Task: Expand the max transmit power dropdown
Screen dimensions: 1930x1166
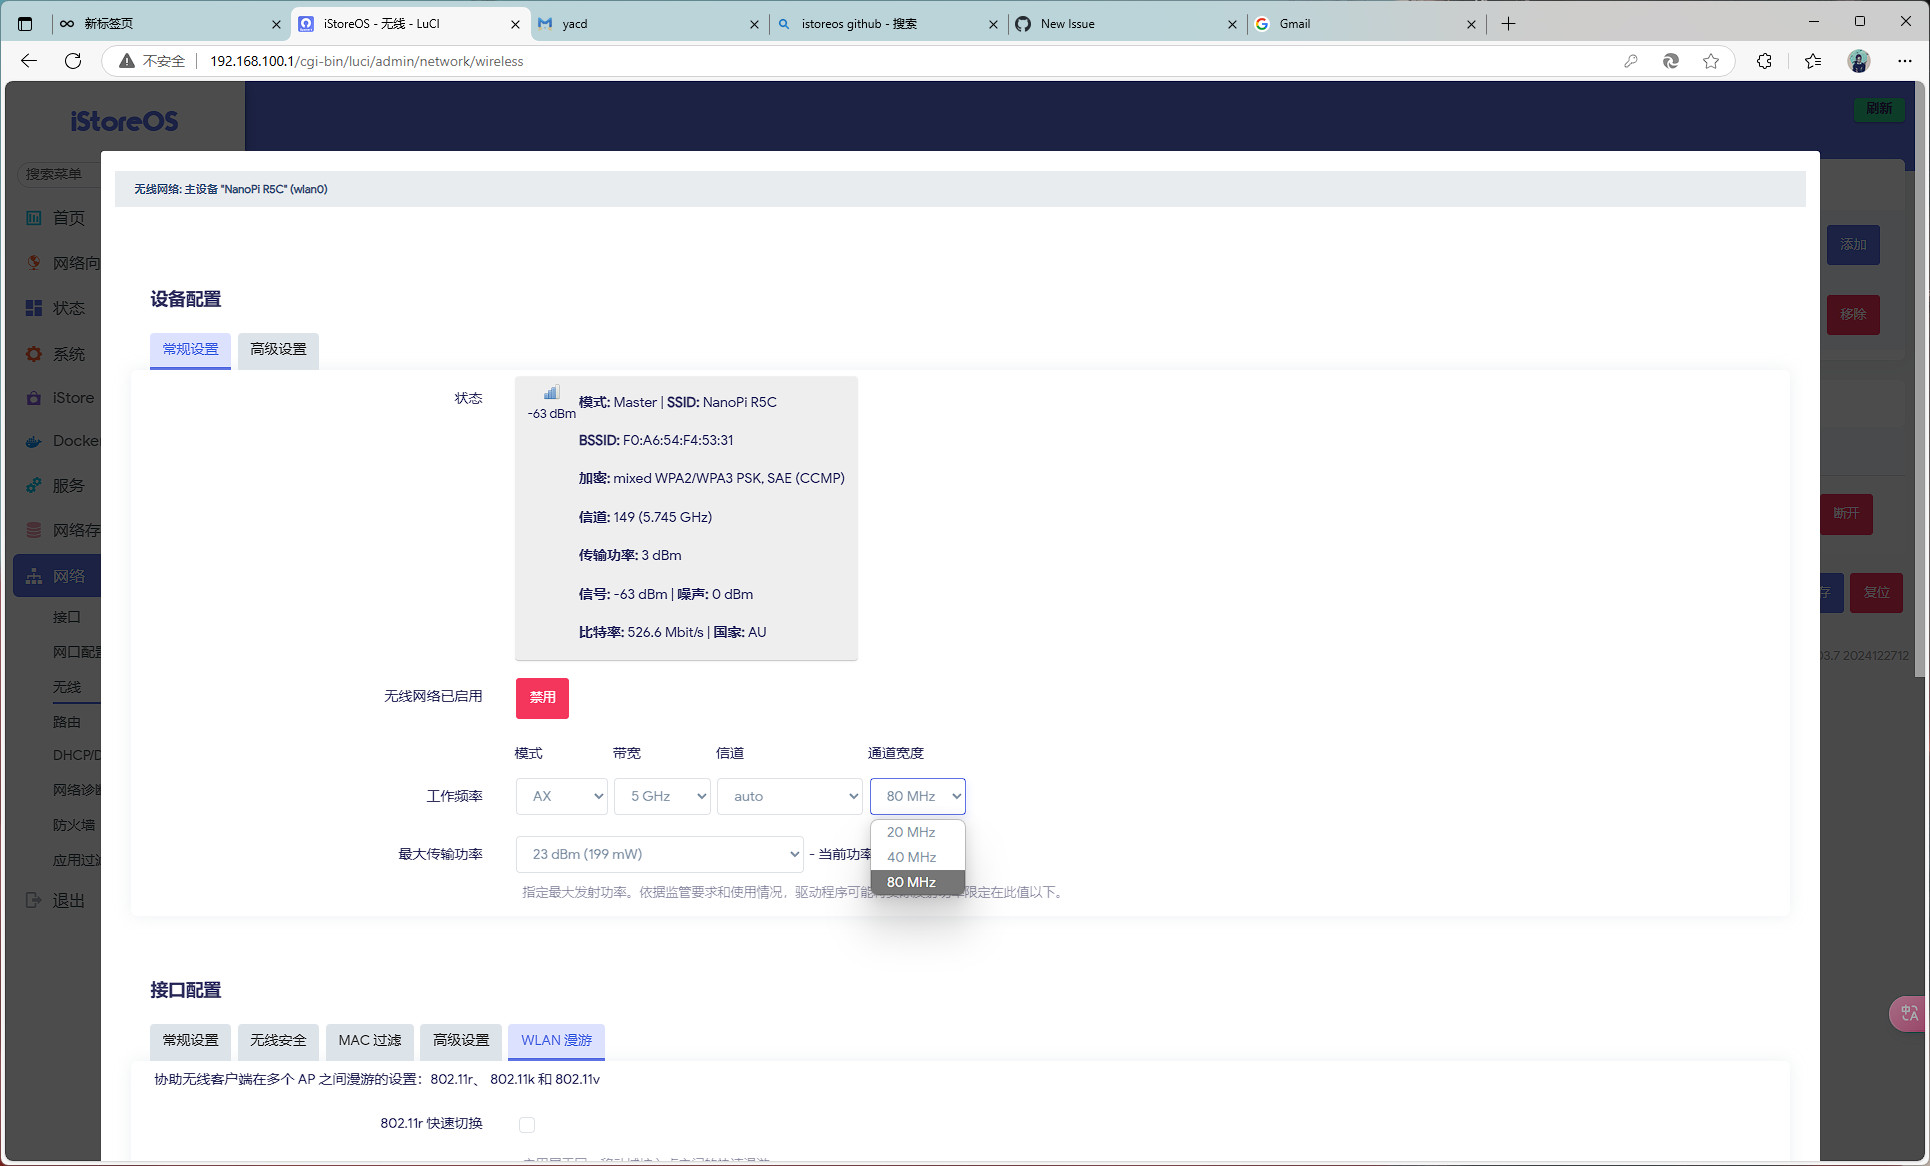Action: (660, 854)
